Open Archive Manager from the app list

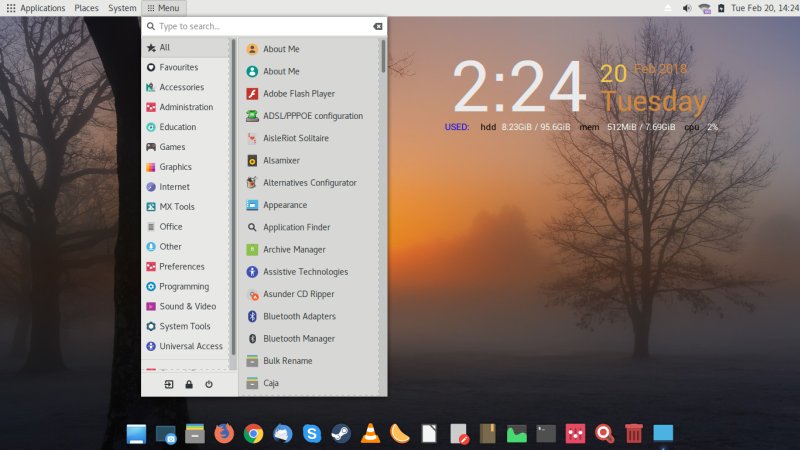pos(293,249)
